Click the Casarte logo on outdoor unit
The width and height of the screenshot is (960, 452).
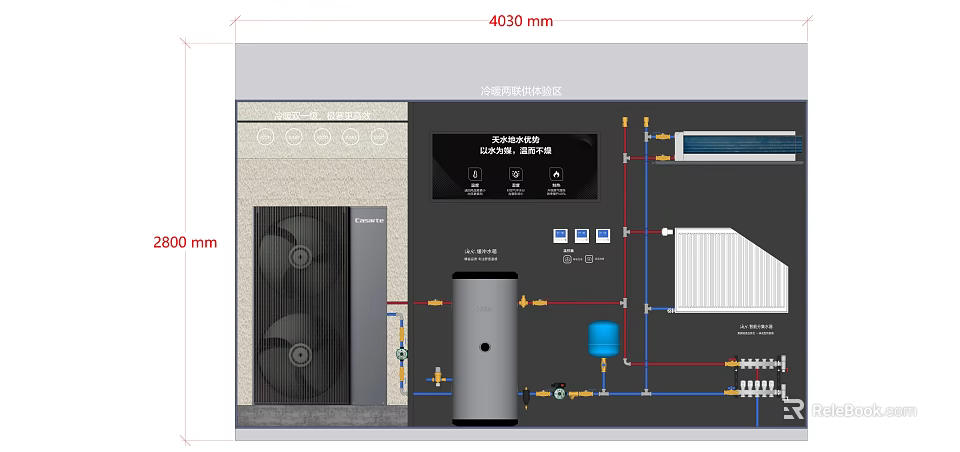[x=369, y=220]
